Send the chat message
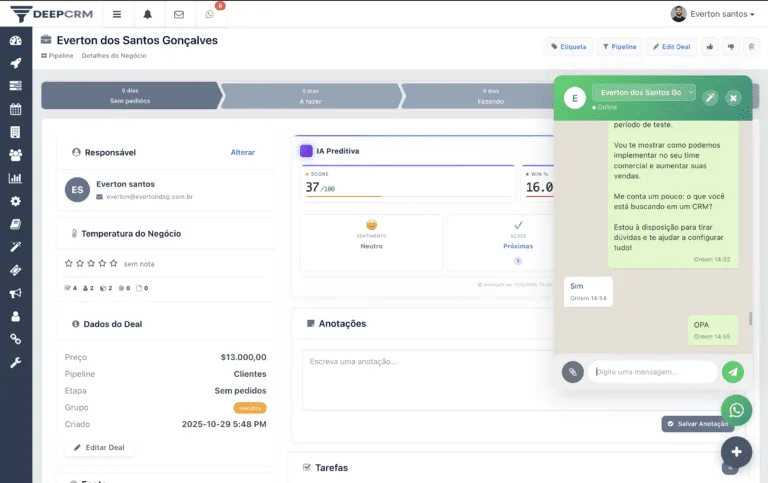This screenshot has width=768, height=483. coord(733,372)
